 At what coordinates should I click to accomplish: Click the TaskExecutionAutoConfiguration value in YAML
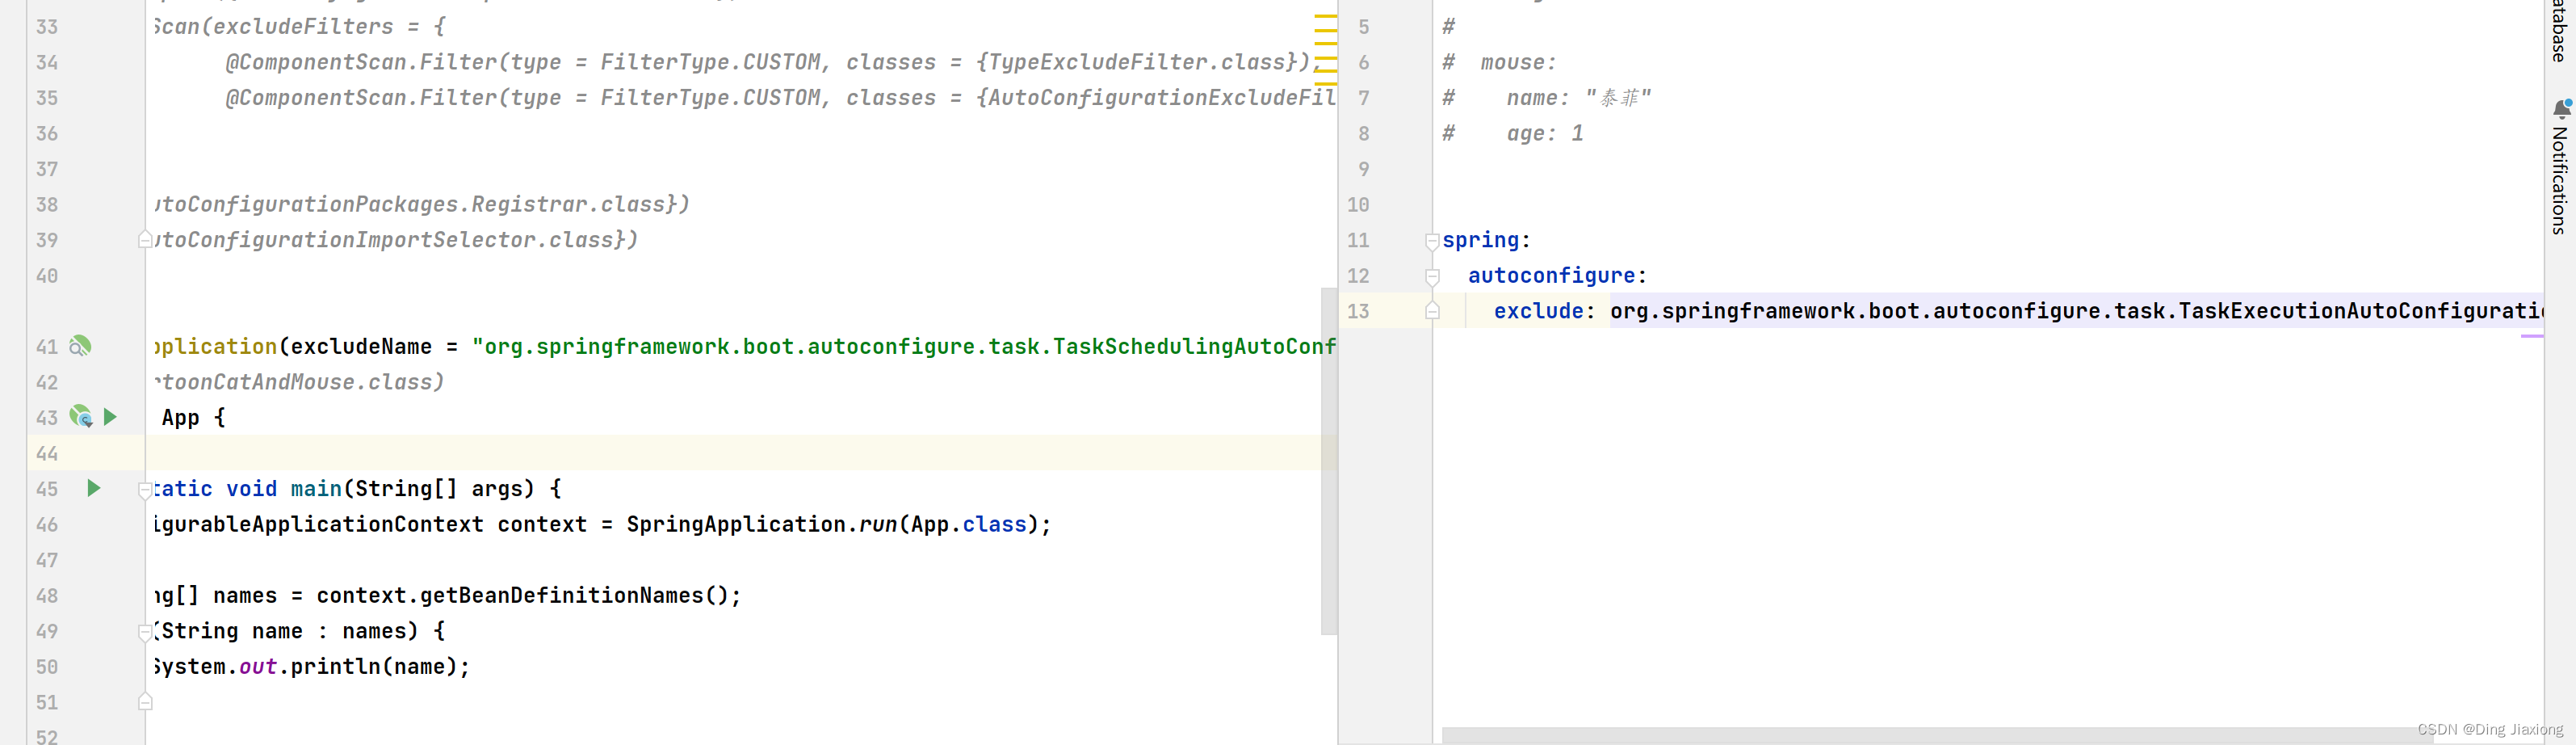[2076, 311]
